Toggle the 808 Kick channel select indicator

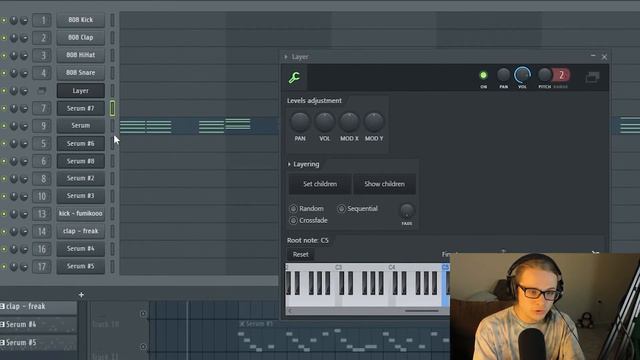[112, 20]
